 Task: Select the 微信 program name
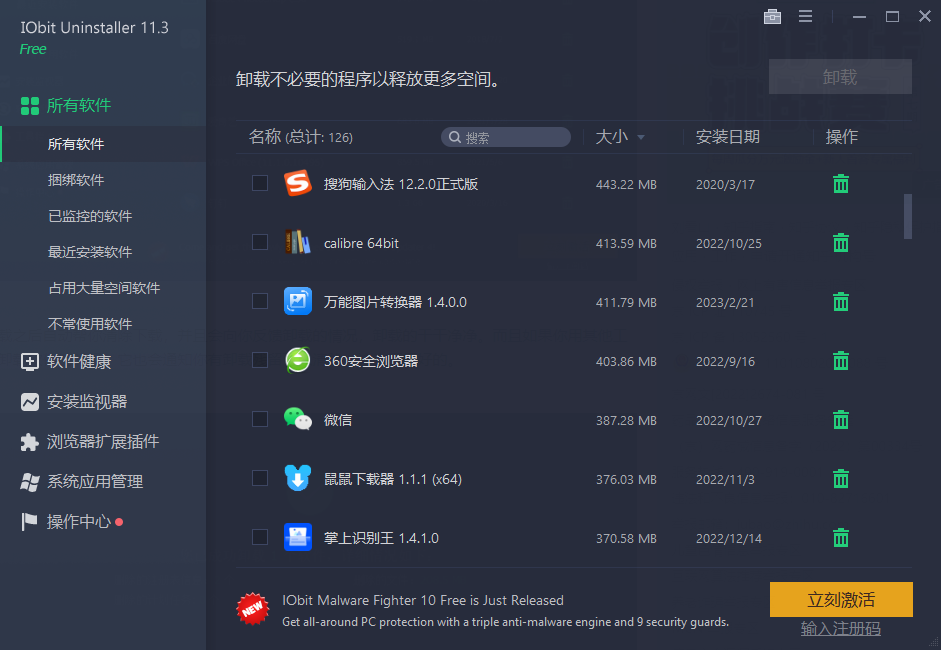338,420
